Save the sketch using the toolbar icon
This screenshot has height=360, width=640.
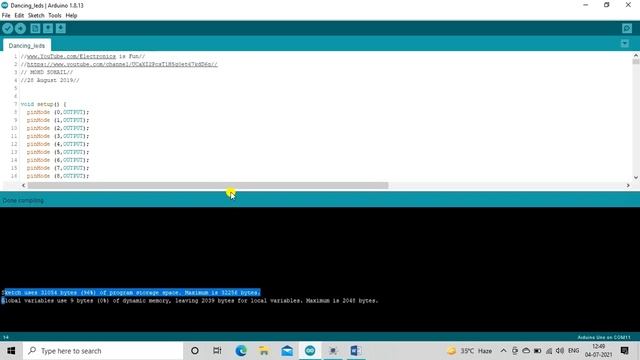[60, 28]
